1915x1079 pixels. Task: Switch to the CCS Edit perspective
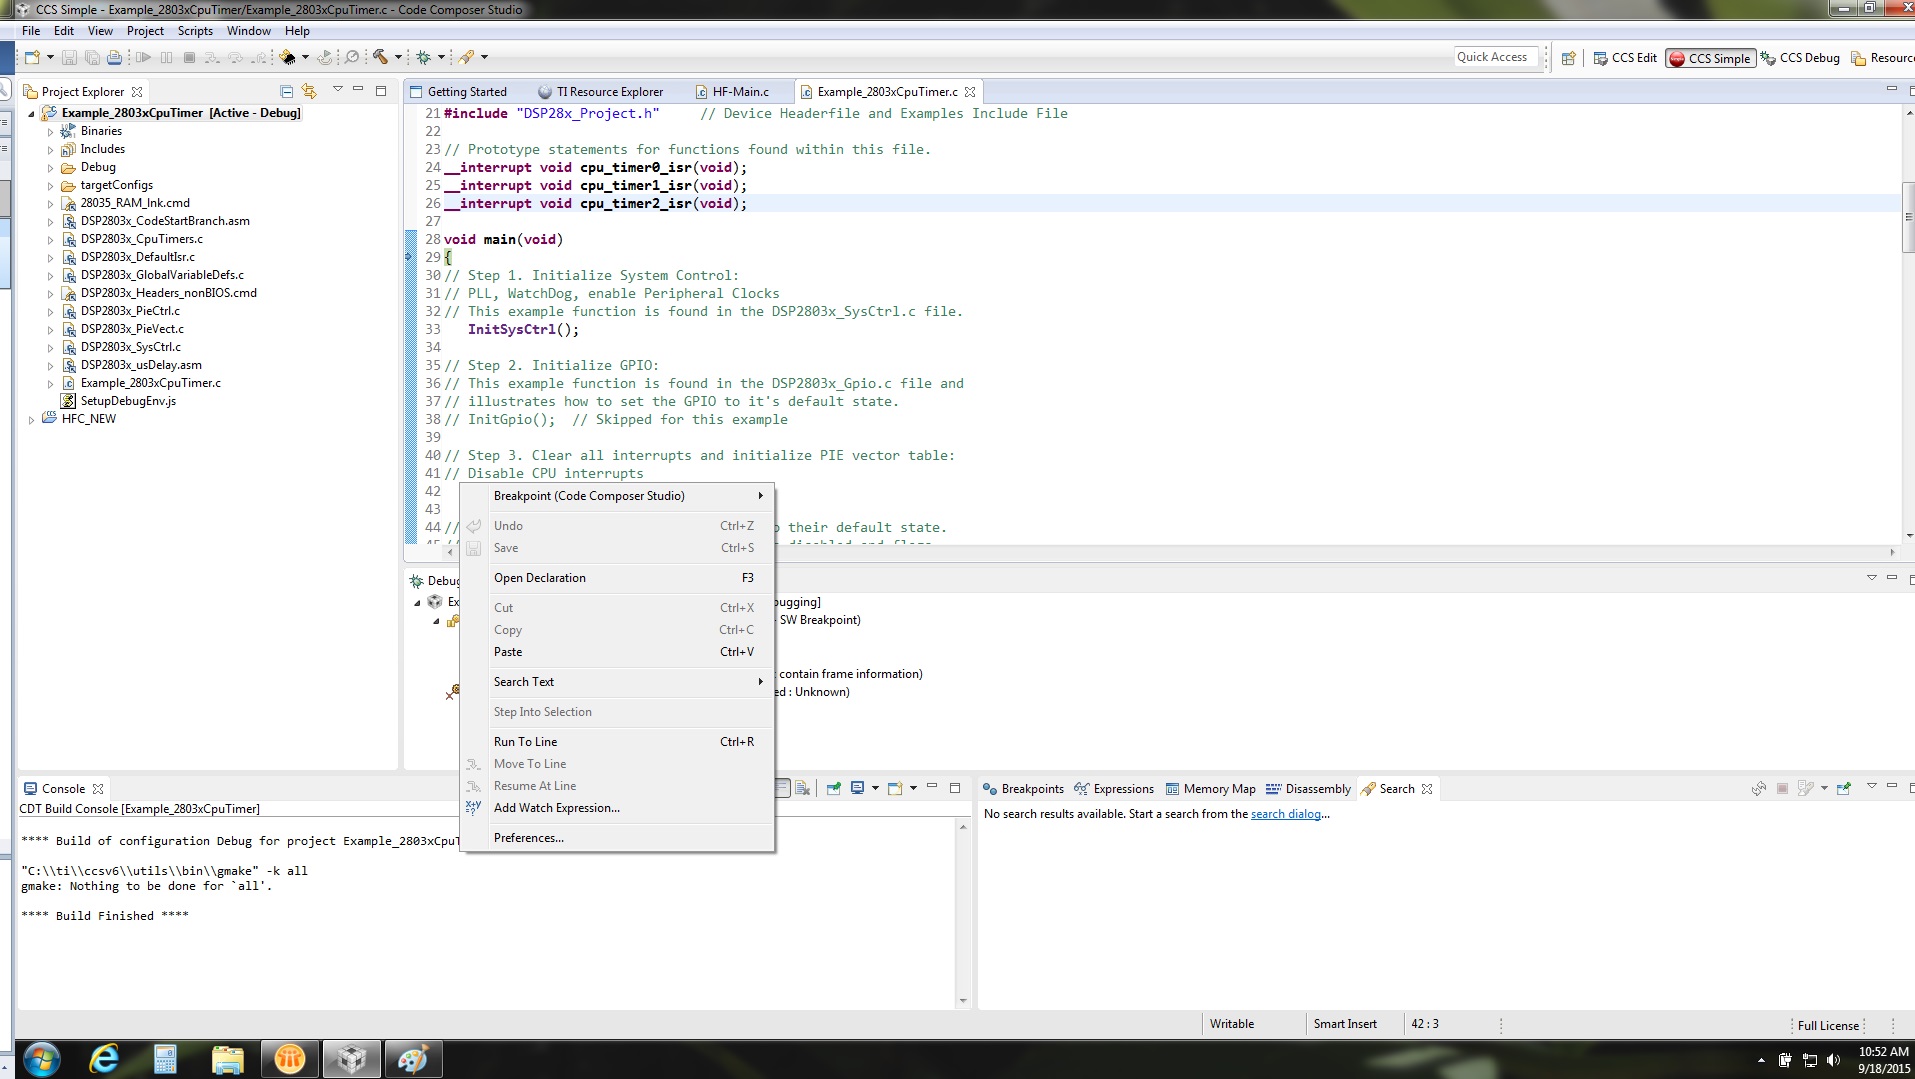(x=1625, y=58)
